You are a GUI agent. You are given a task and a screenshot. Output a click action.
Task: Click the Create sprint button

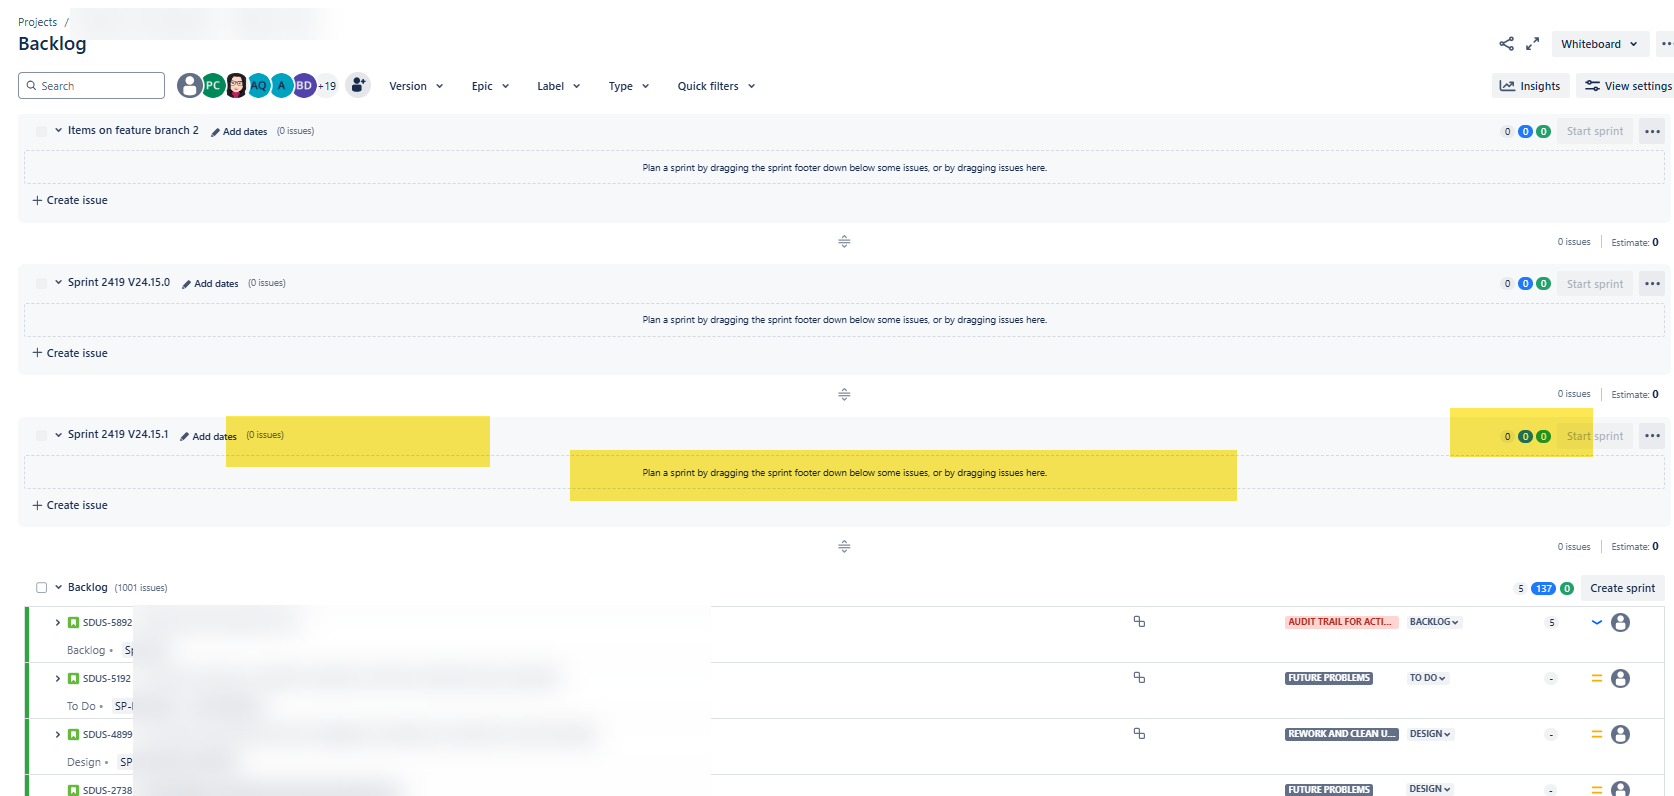1622,588
